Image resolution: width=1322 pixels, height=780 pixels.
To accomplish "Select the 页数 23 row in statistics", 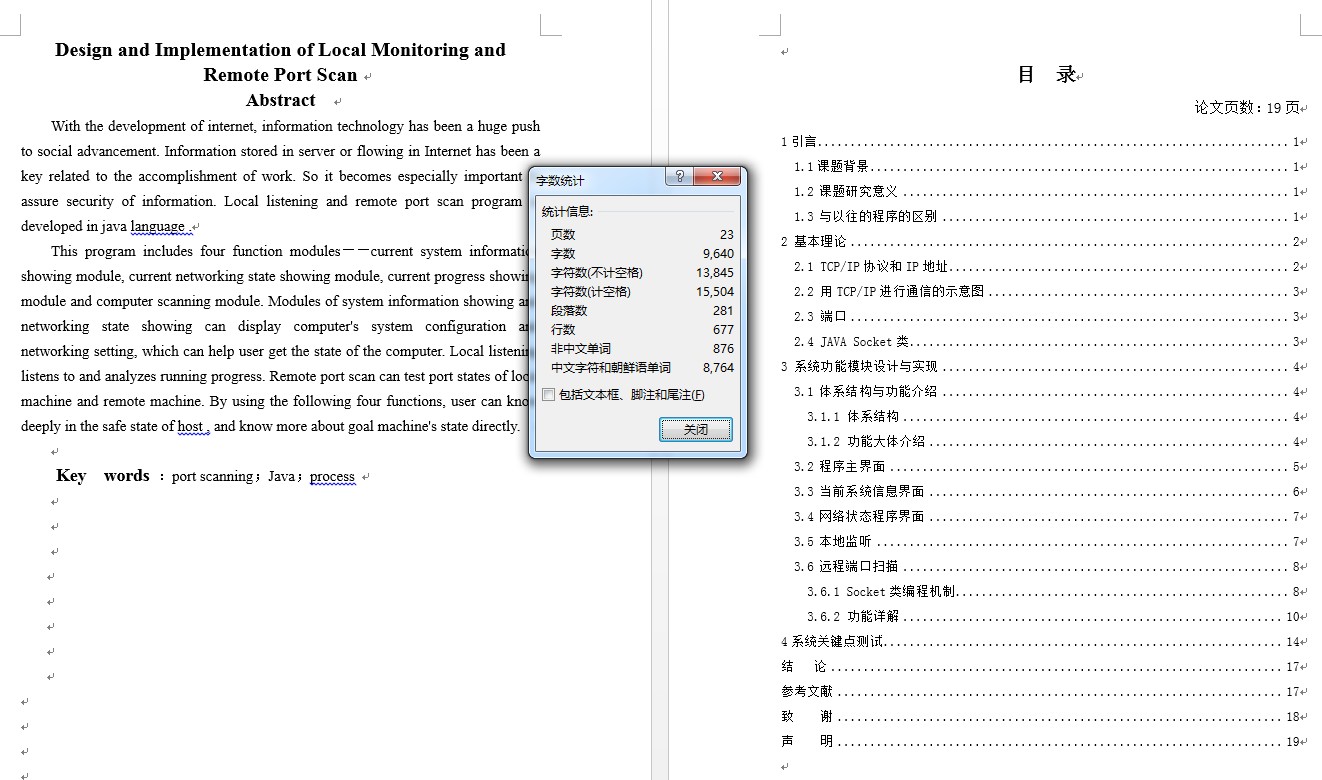I will click(641, 234).
